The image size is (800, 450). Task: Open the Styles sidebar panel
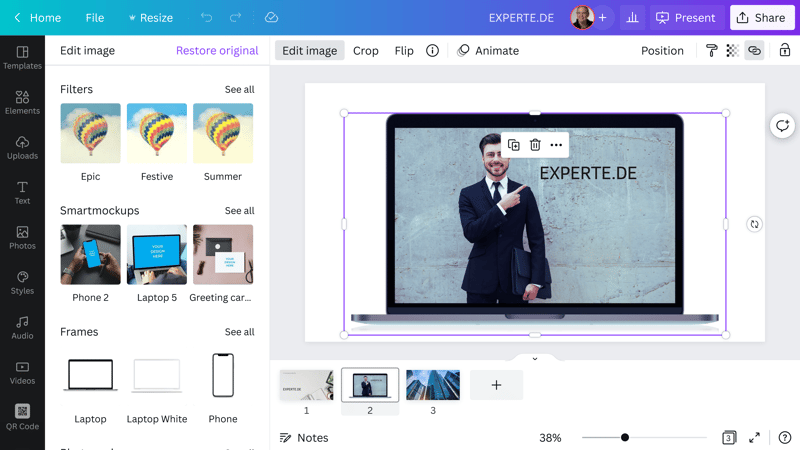click(x=22, y=283)
